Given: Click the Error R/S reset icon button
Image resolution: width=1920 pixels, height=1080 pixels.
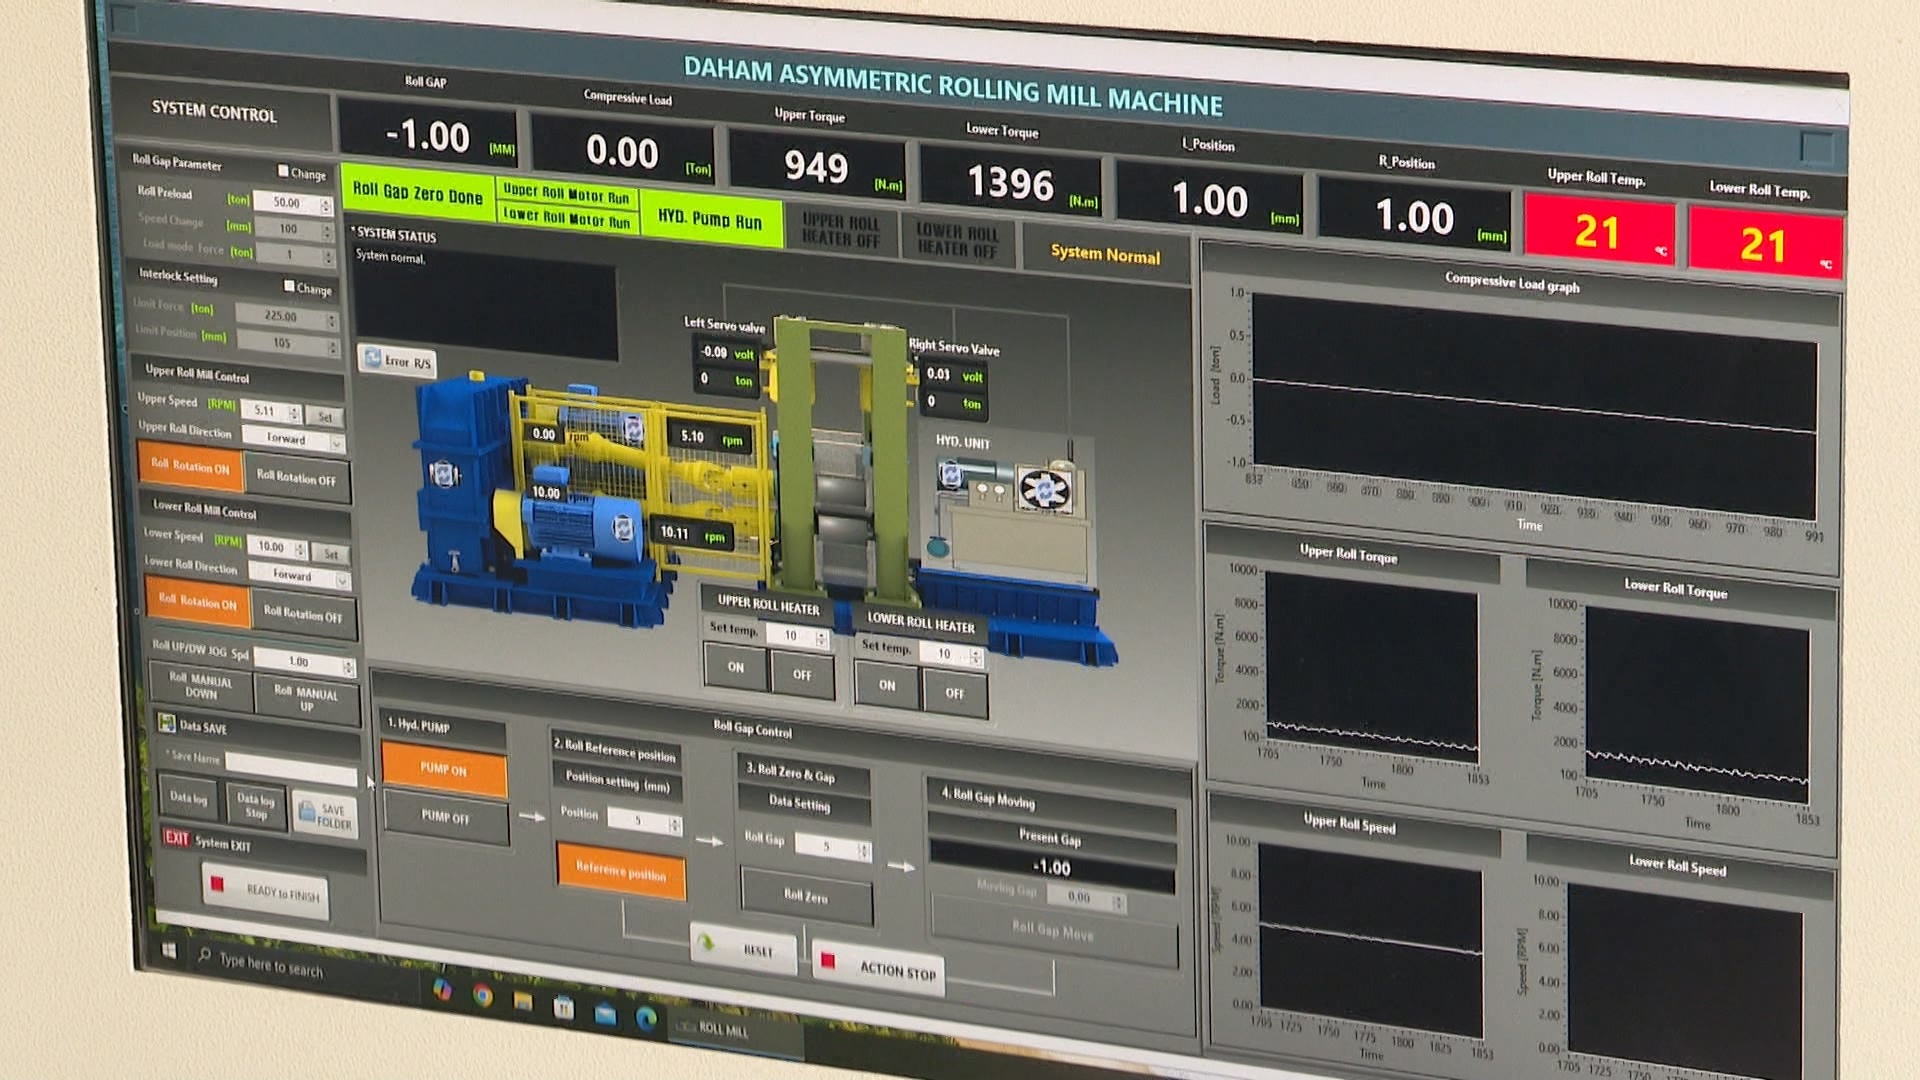Looking at the screenshot, I should [x=397, y=360].
